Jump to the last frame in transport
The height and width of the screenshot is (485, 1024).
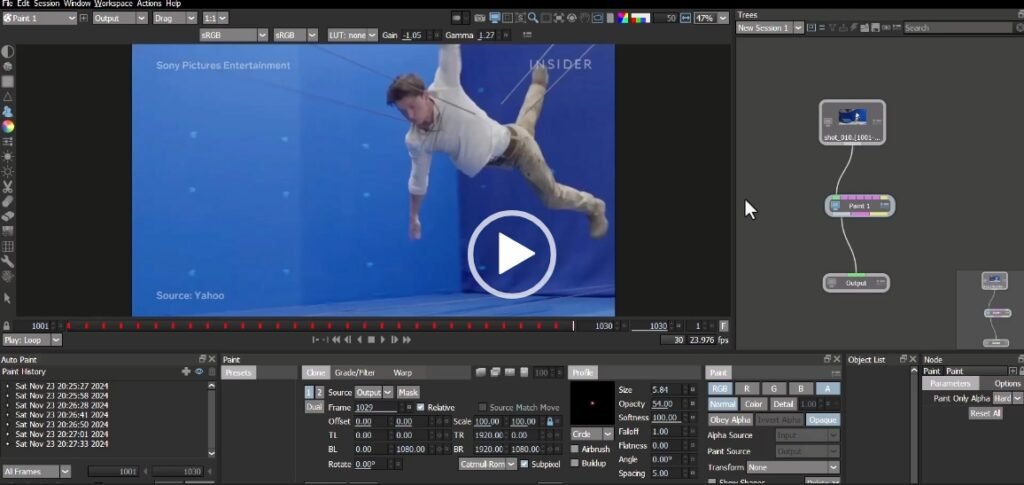[406, 339]
